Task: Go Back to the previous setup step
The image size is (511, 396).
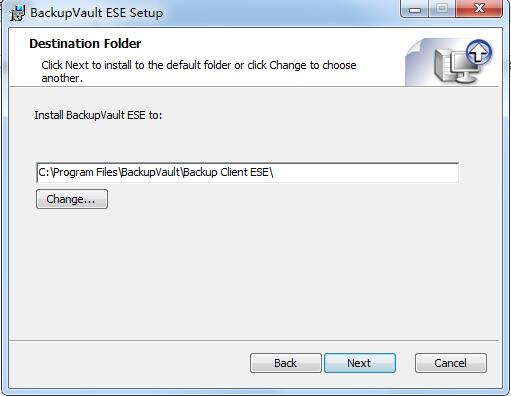Action: coord(286,363)
